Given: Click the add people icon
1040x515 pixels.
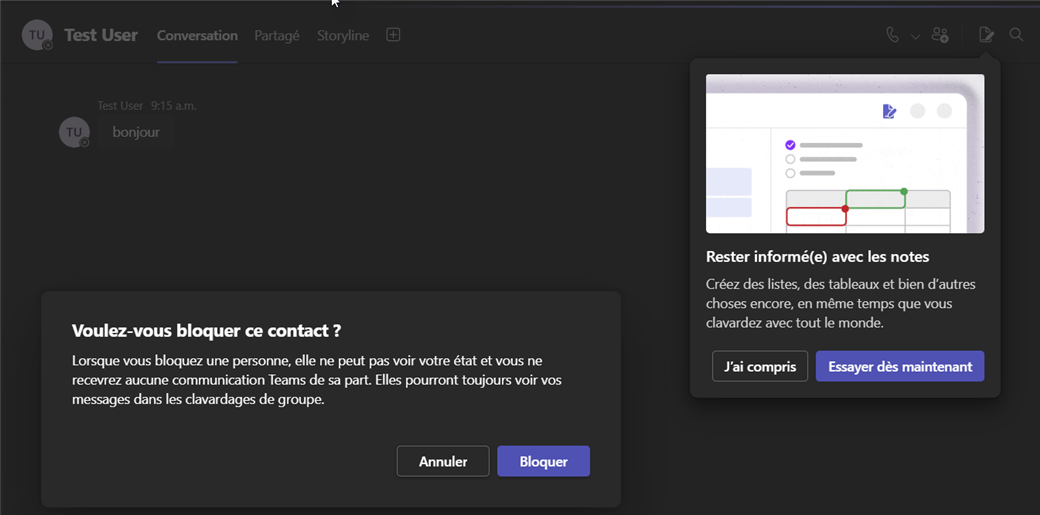Looking at the screenshot, I should (x=940, y=35).
